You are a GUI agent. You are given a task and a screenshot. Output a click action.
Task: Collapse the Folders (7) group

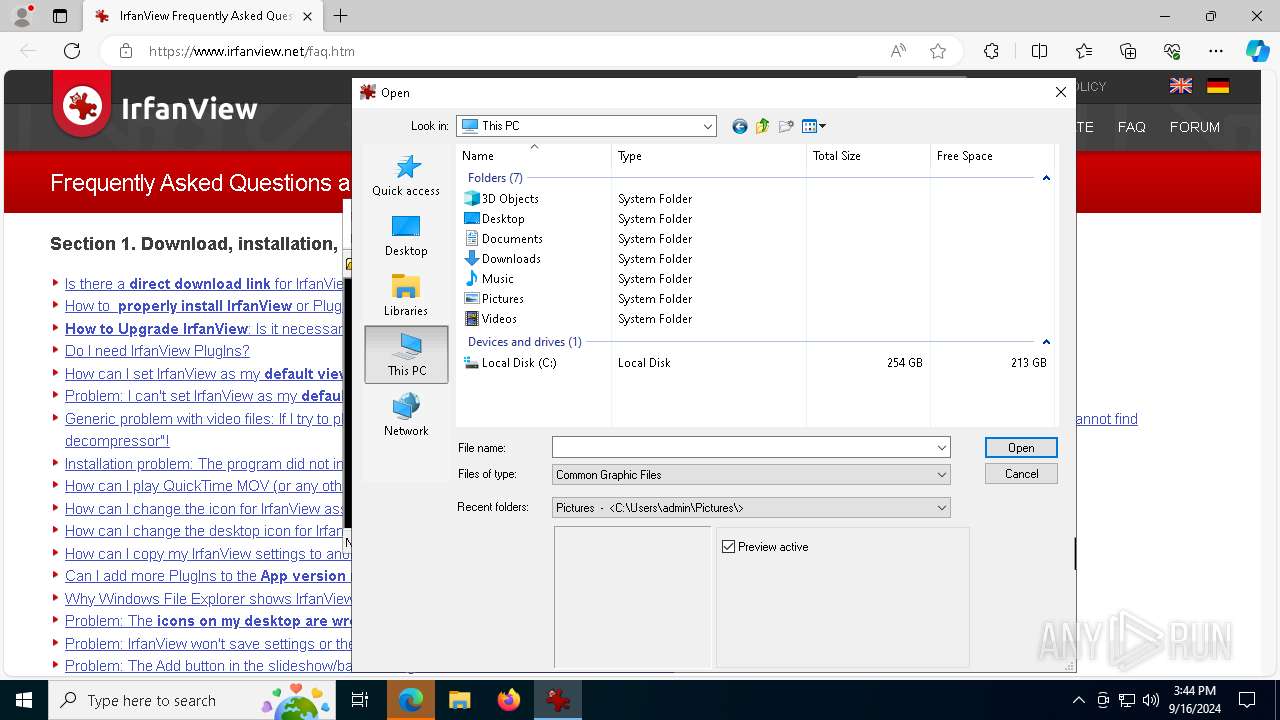pyautogui.click(x=1046, y=178)
